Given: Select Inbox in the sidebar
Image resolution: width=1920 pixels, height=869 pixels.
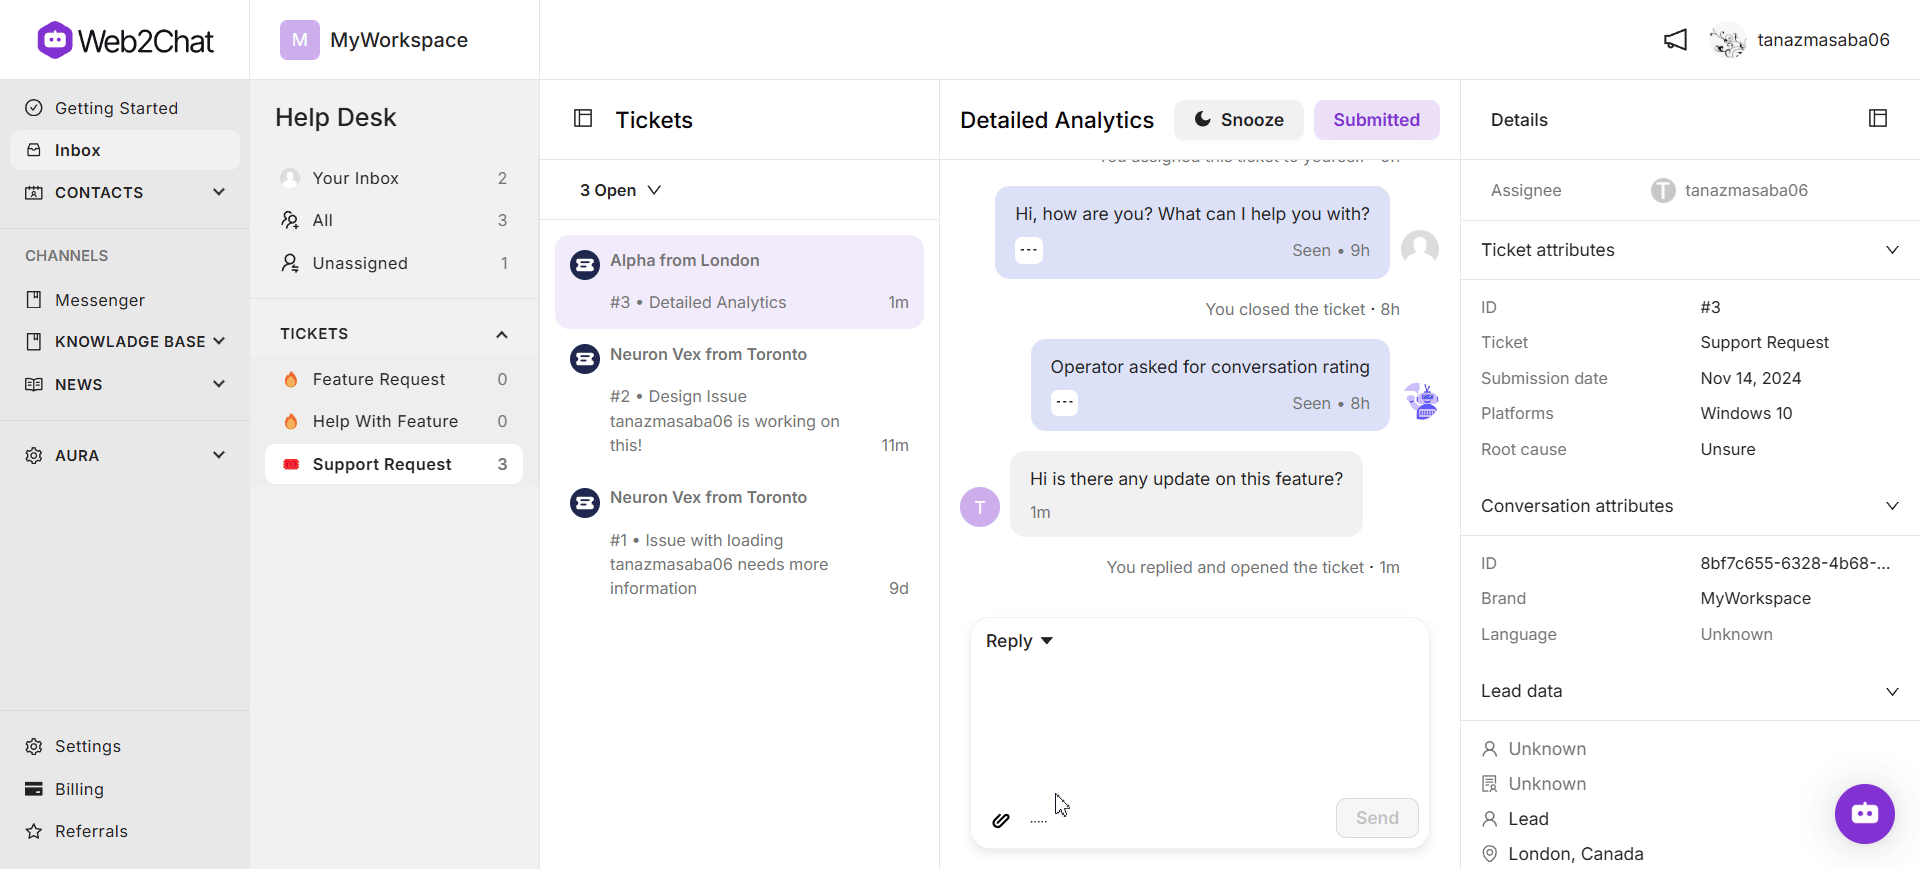Looking at the screenshot, I should click(125, 150).
